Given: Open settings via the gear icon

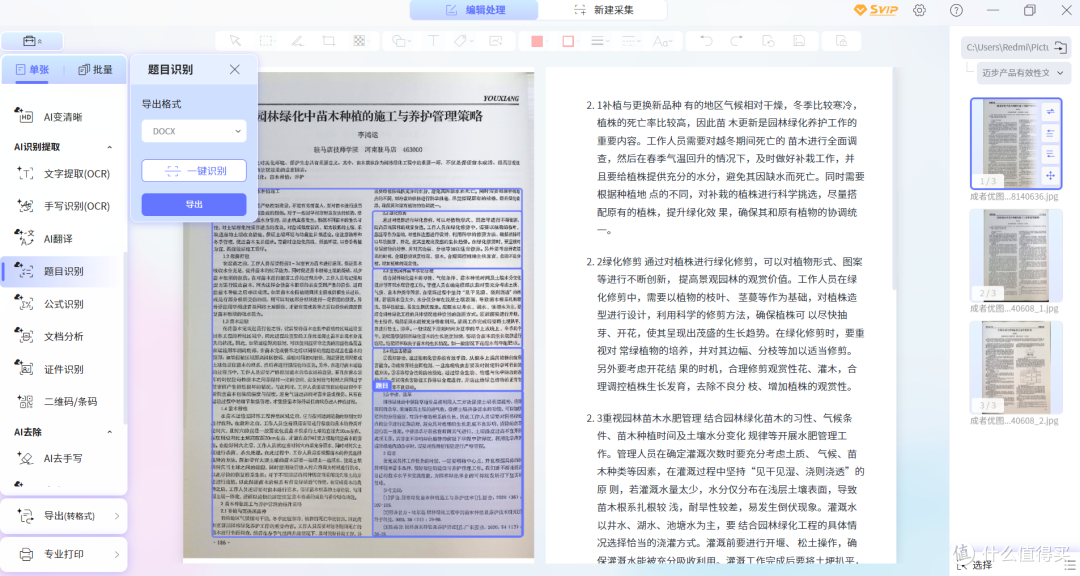Looking at the screenshot, I should pos(920,10).
